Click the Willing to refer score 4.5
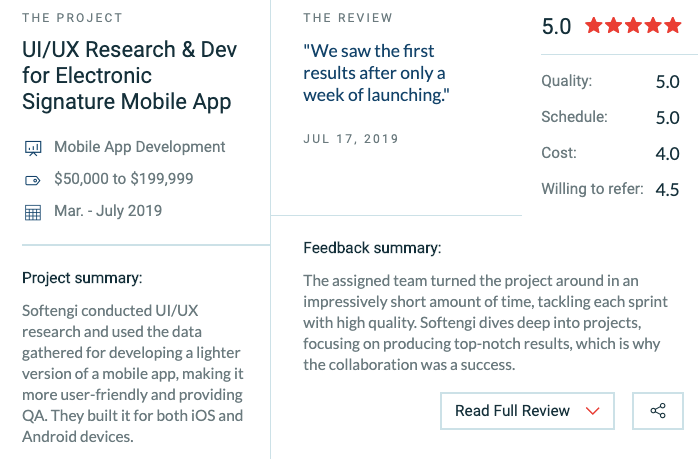Screen dimensions: 698x459 point(667,190)
